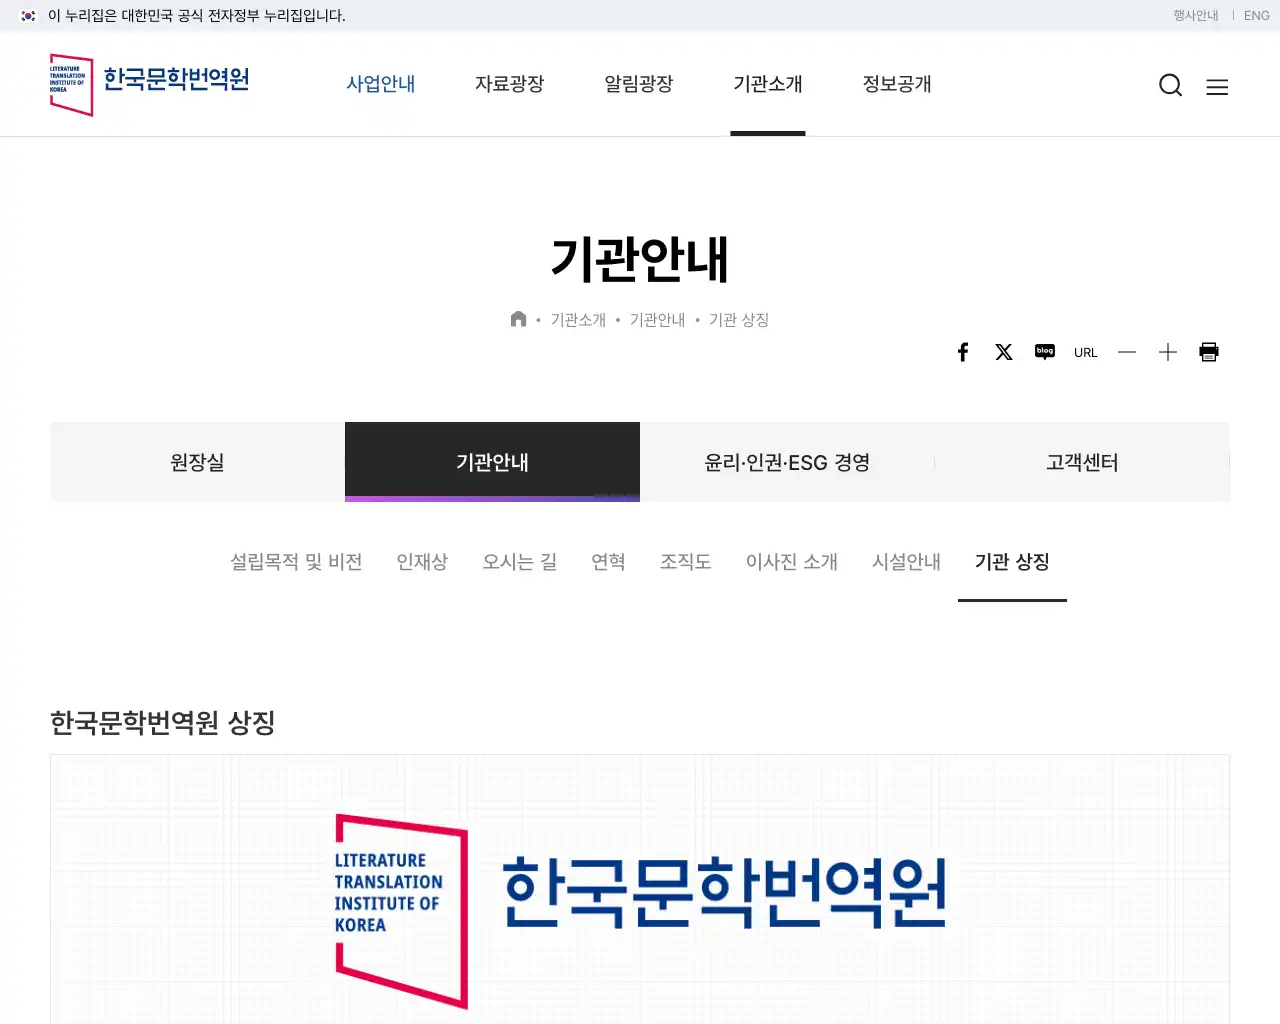Screen dimensions: 1280x1024
Task: Open 설립목적 및 비전 sub-tab
Action: point(296,562)
